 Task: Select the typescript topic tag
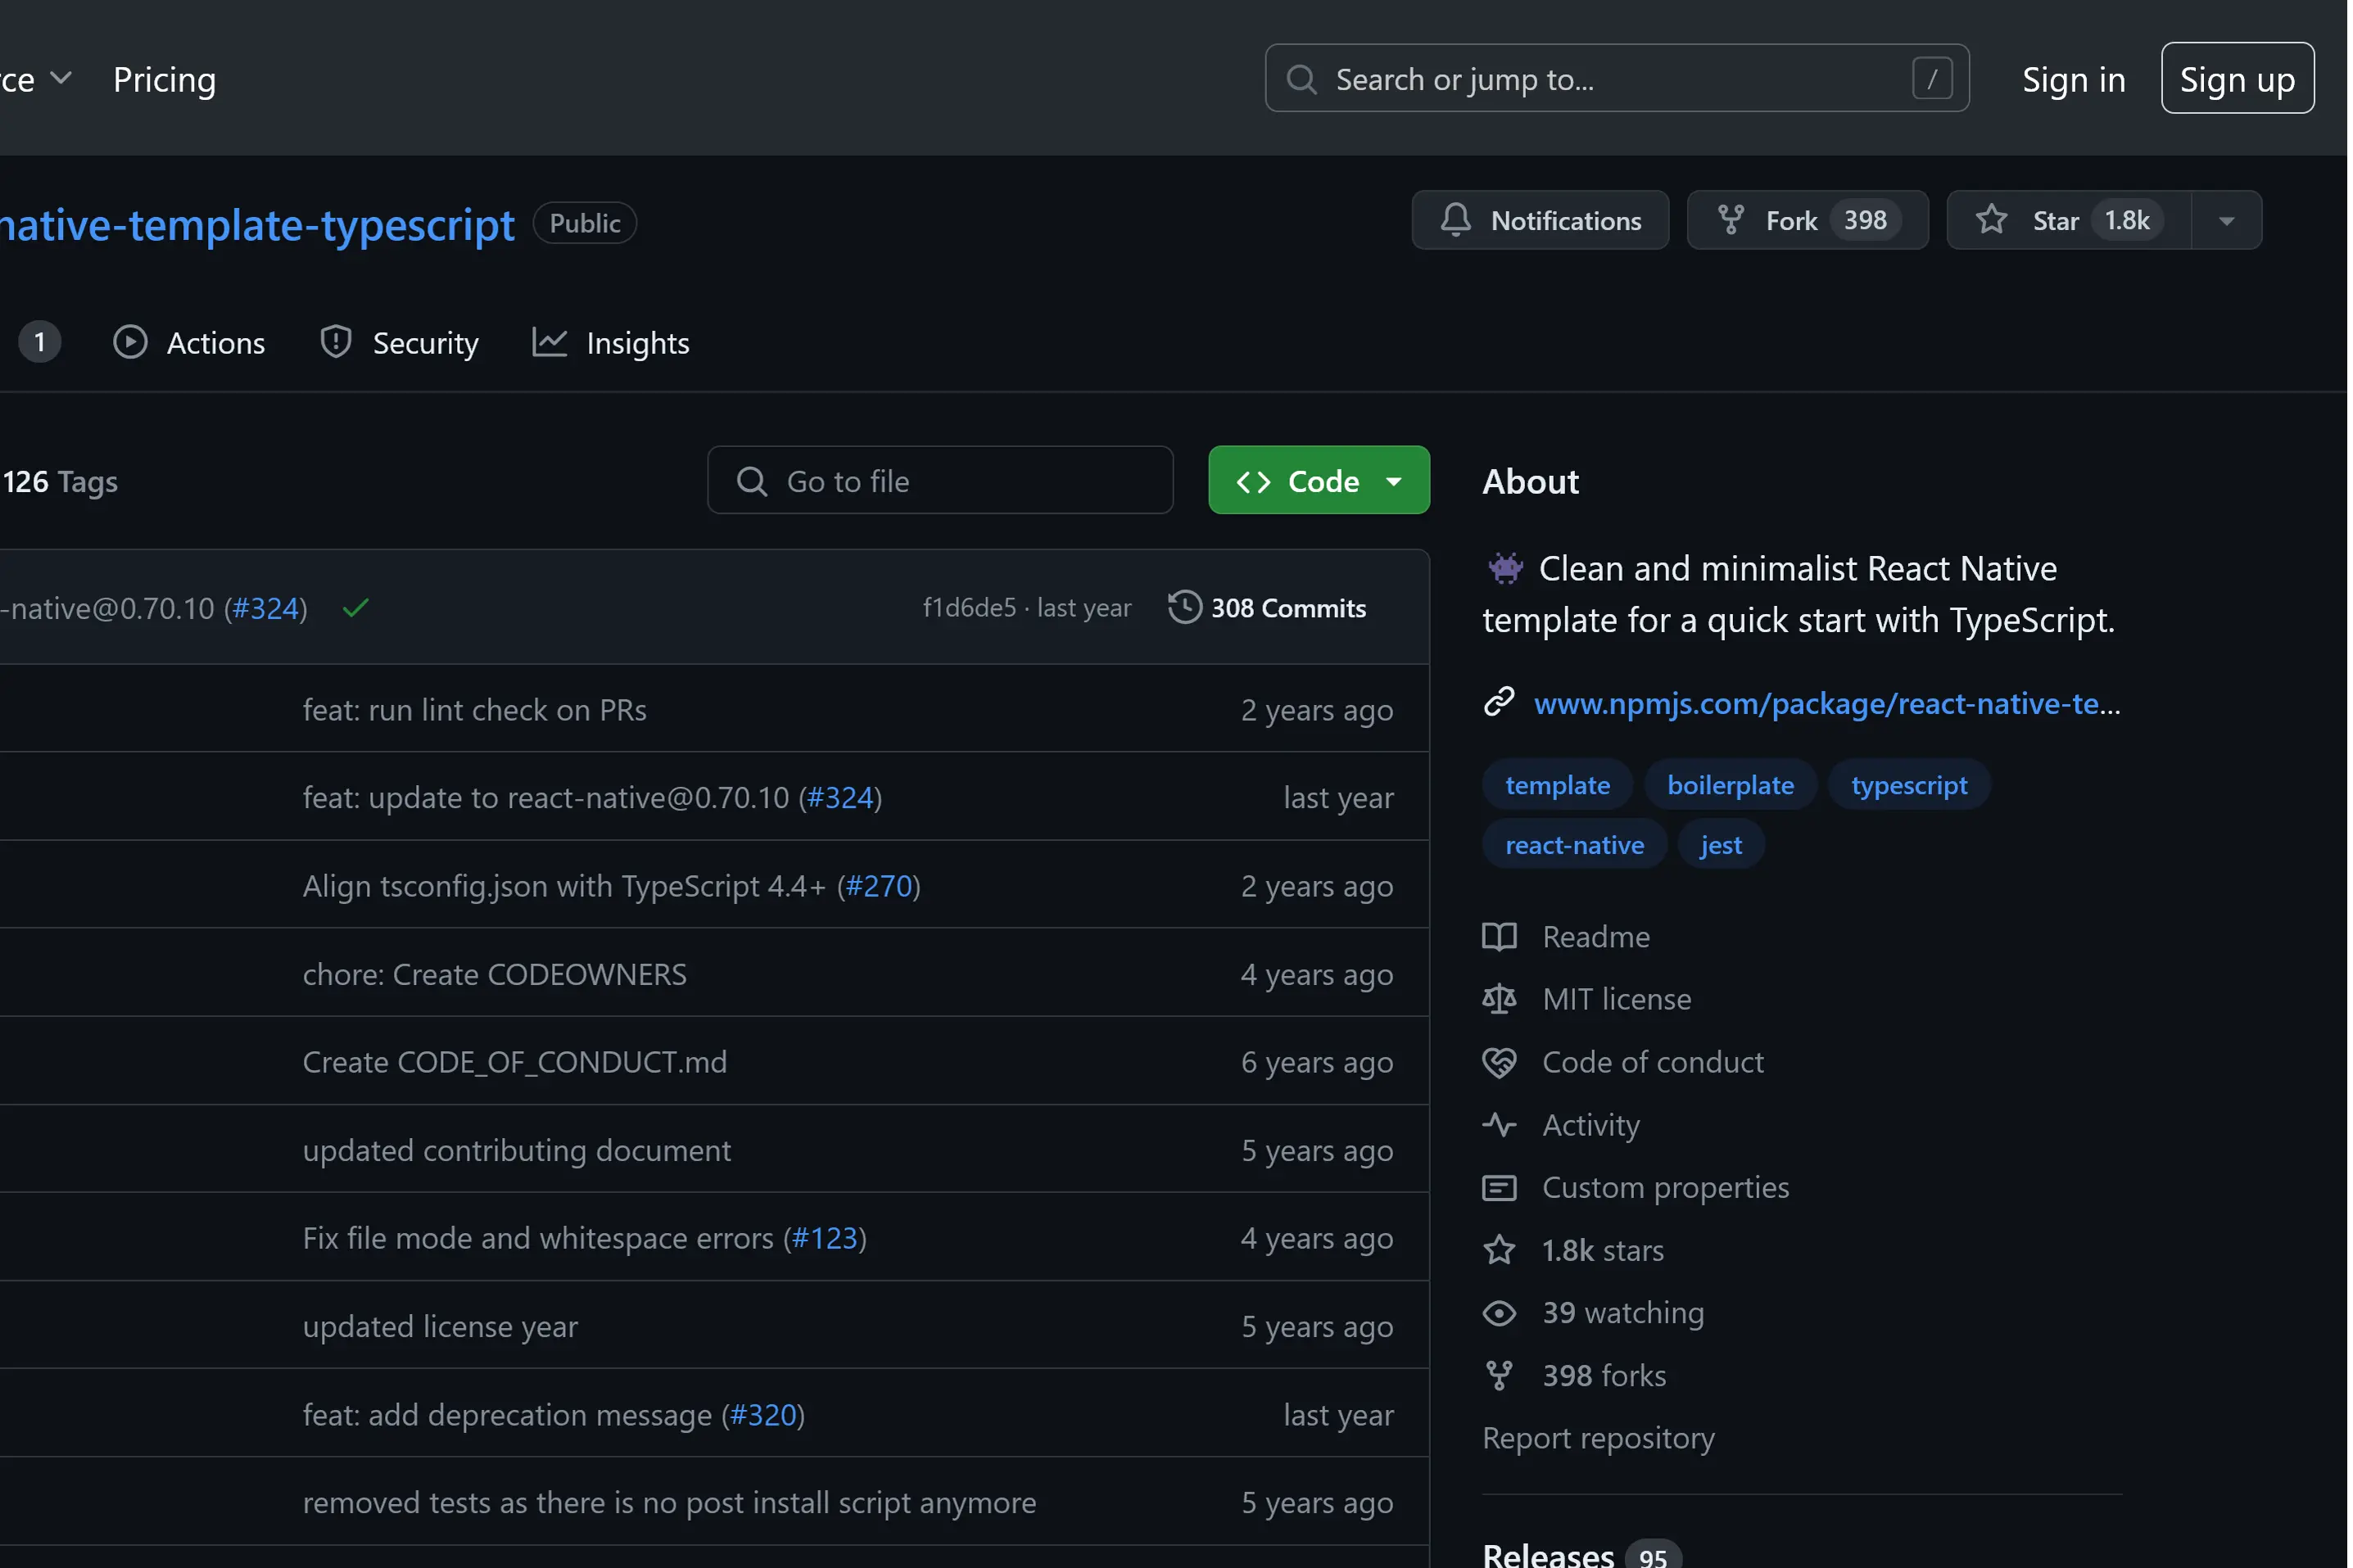pos(1908,785)
